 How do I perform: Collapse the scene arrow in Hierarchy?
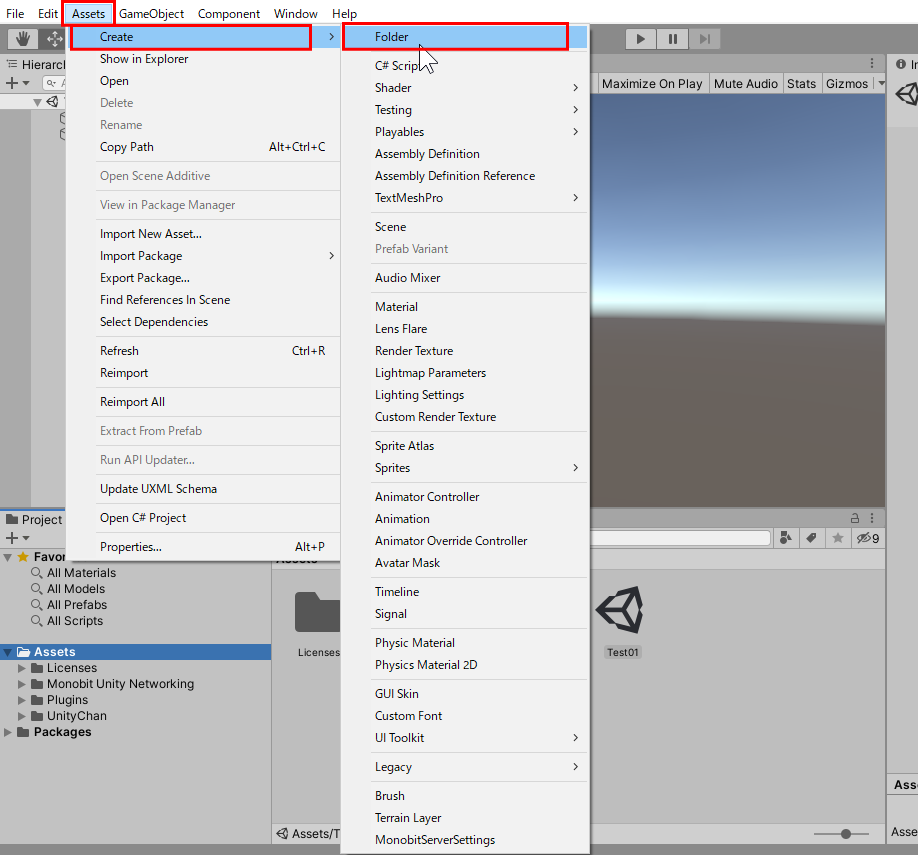(x=37, y=102)
